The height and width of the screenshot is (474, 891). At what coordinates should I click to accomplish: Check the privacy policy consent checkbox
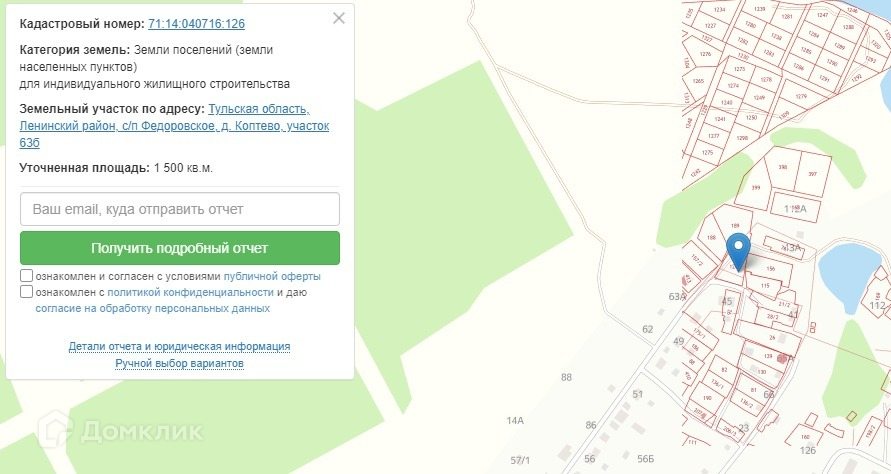(26, 292)
